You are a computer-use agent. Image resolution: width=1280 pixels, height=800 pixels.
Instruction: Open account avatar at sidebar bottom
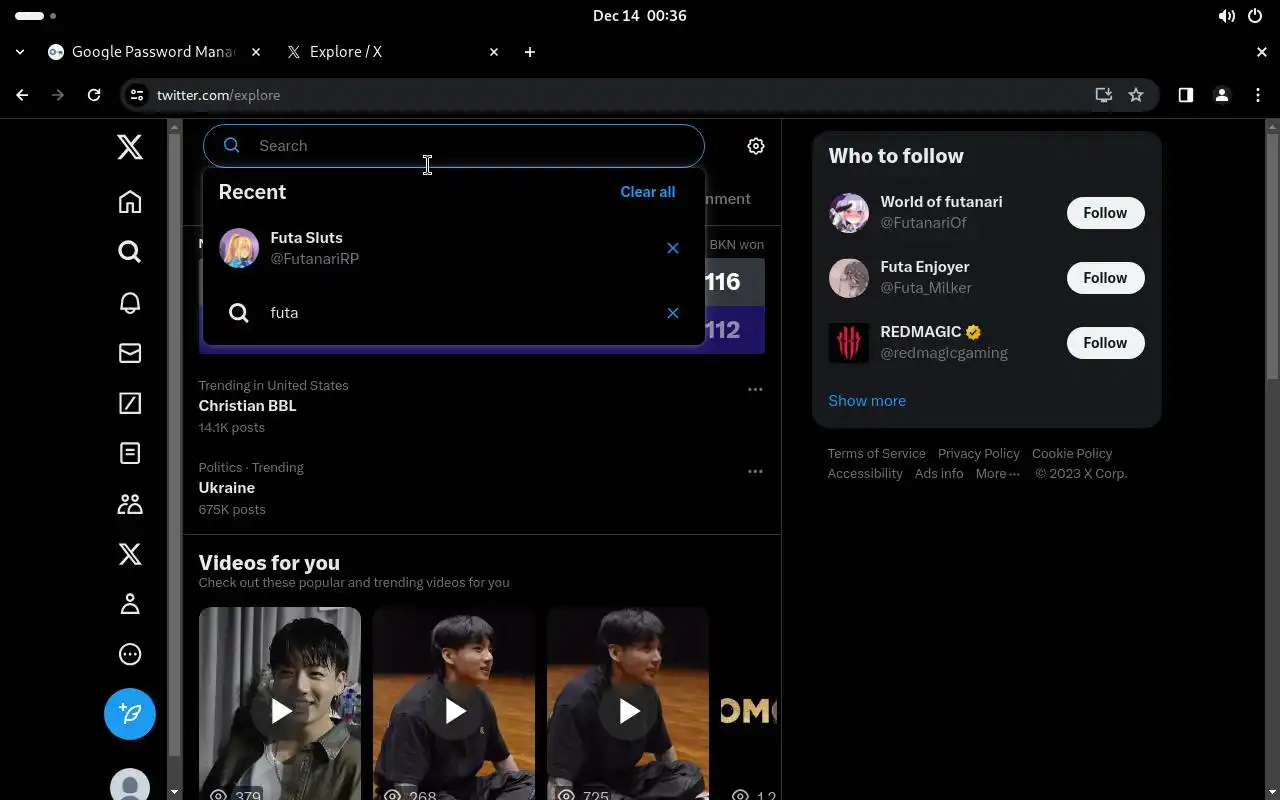[x=130, y=786]
